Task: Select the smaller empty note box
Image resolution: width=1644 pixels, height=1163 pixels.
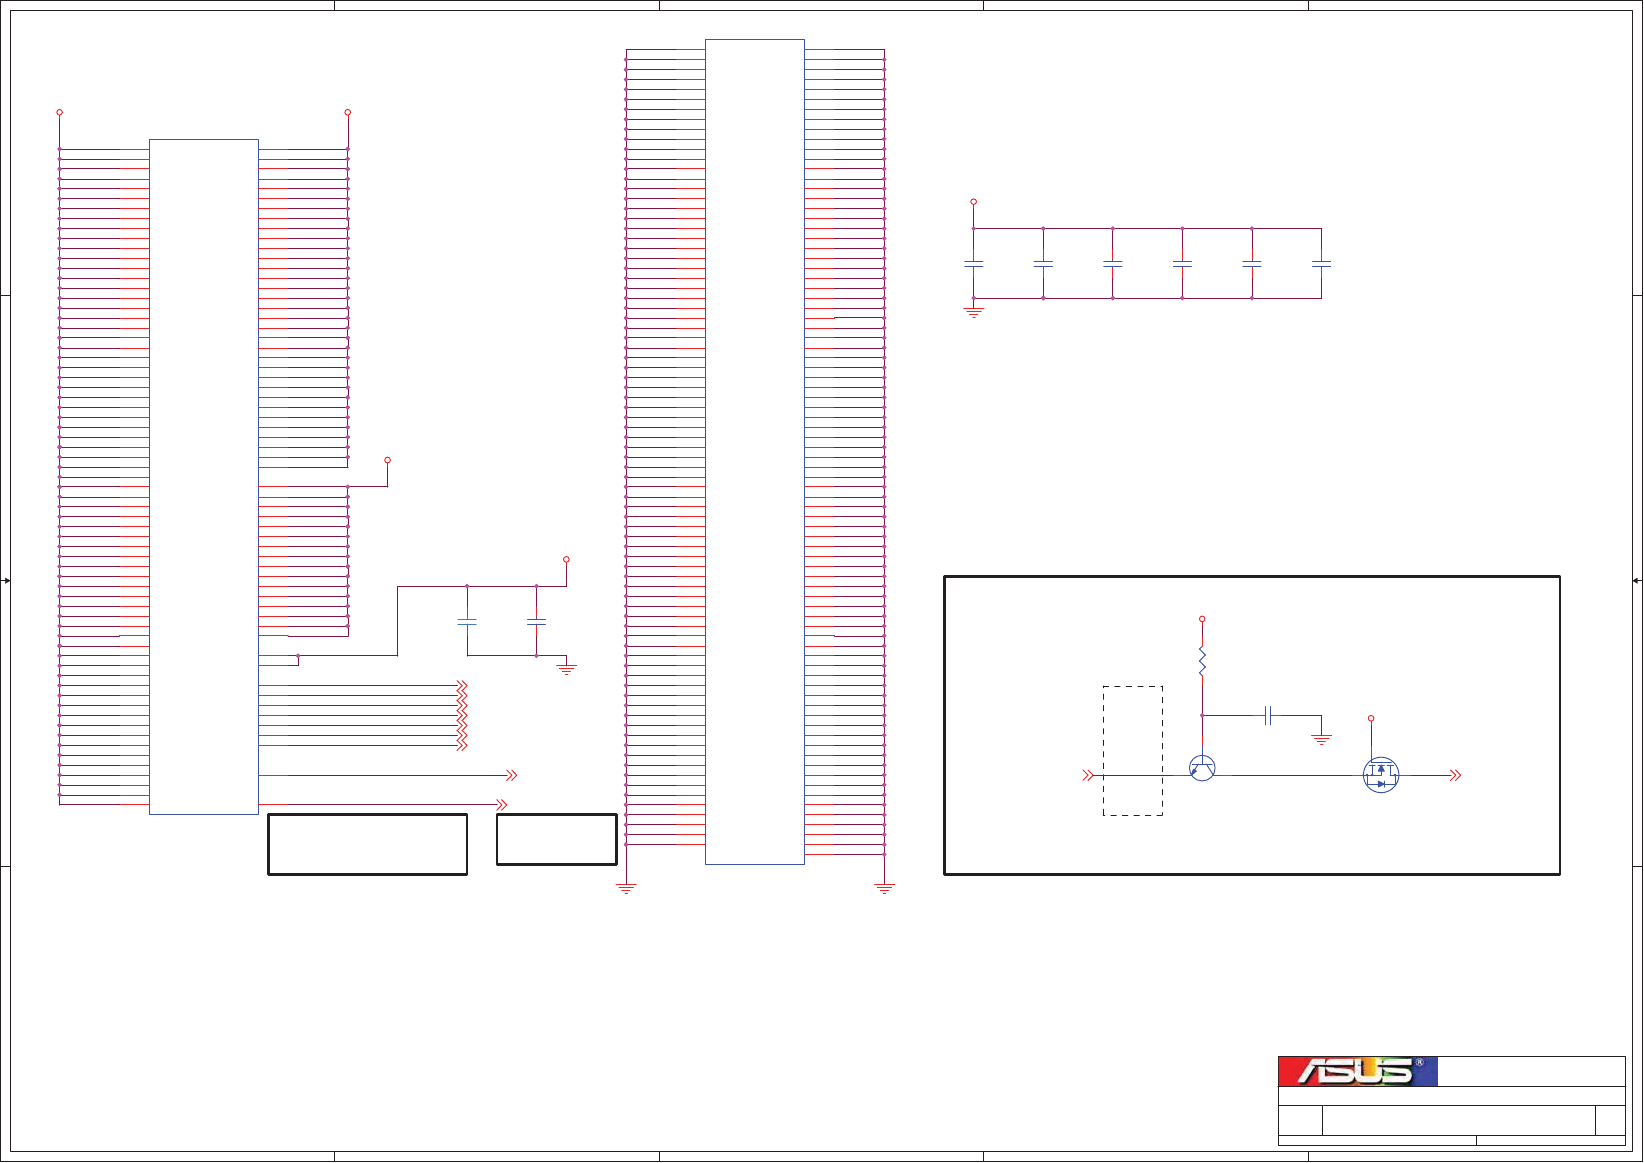Action: [557, 840]
